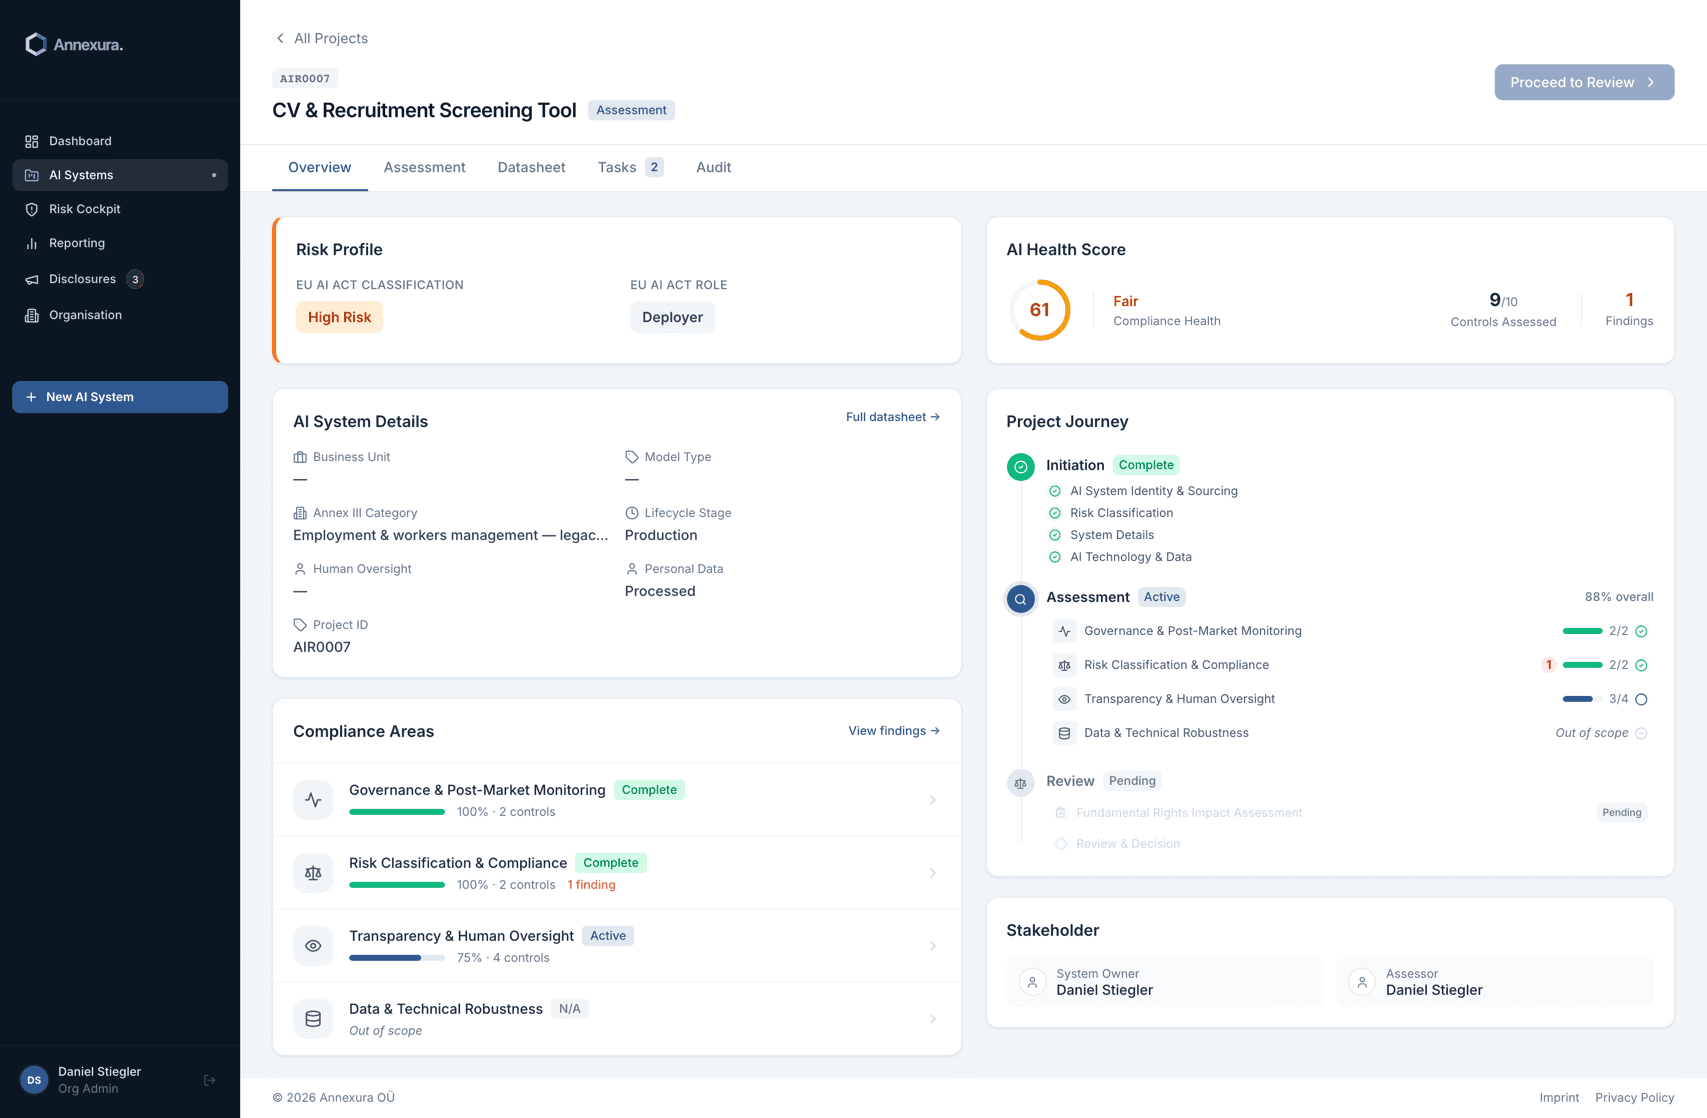Click the 61 health score ring

click(x=1040, y=310)
